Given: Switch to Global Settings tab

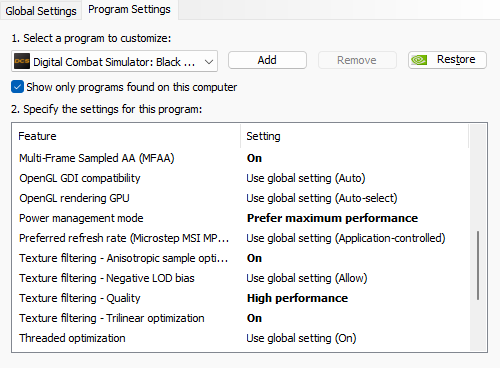Looking at the screenshot, I should pos(41,11).
